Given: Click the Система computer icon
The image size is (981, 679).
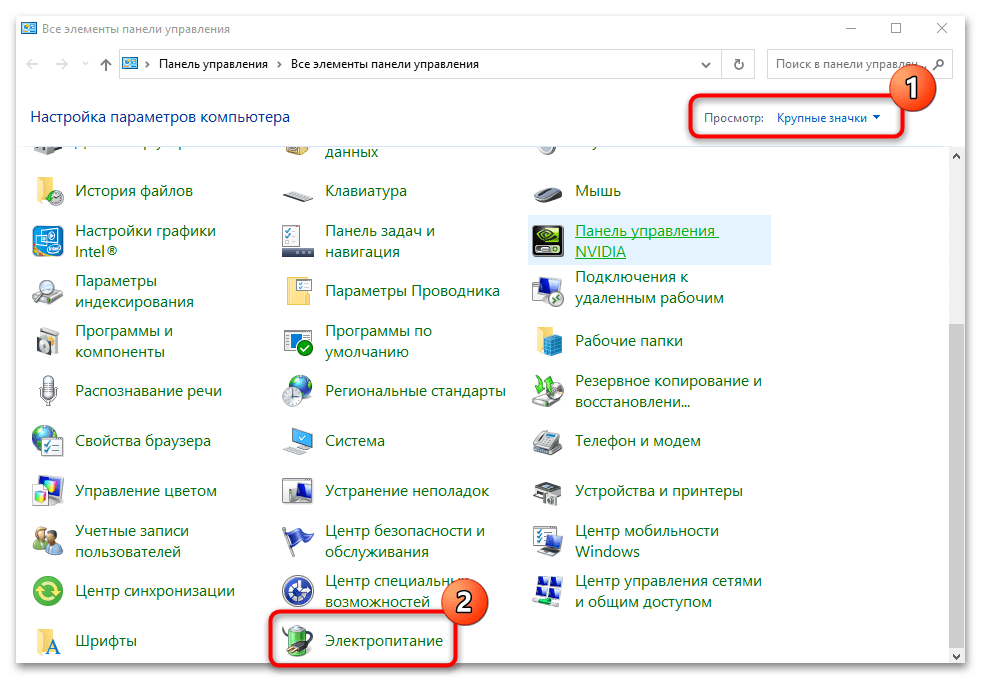Looking at the screenshot, I should tap(298, 441).
